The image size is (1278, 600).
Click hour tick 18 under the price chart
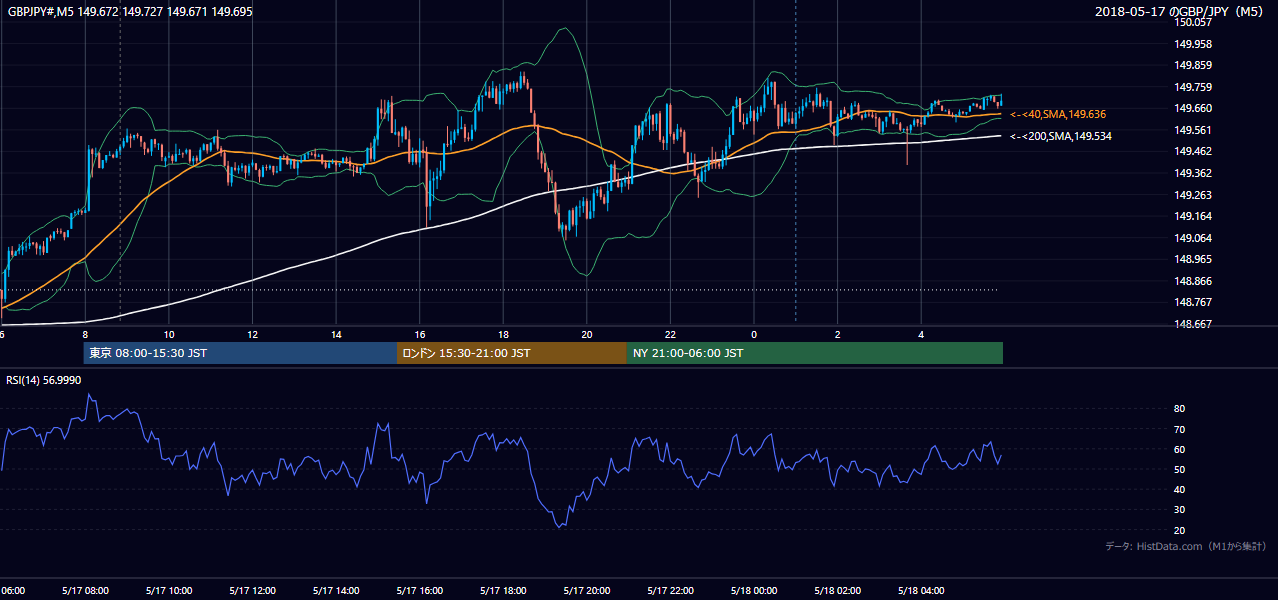[504, 335]
